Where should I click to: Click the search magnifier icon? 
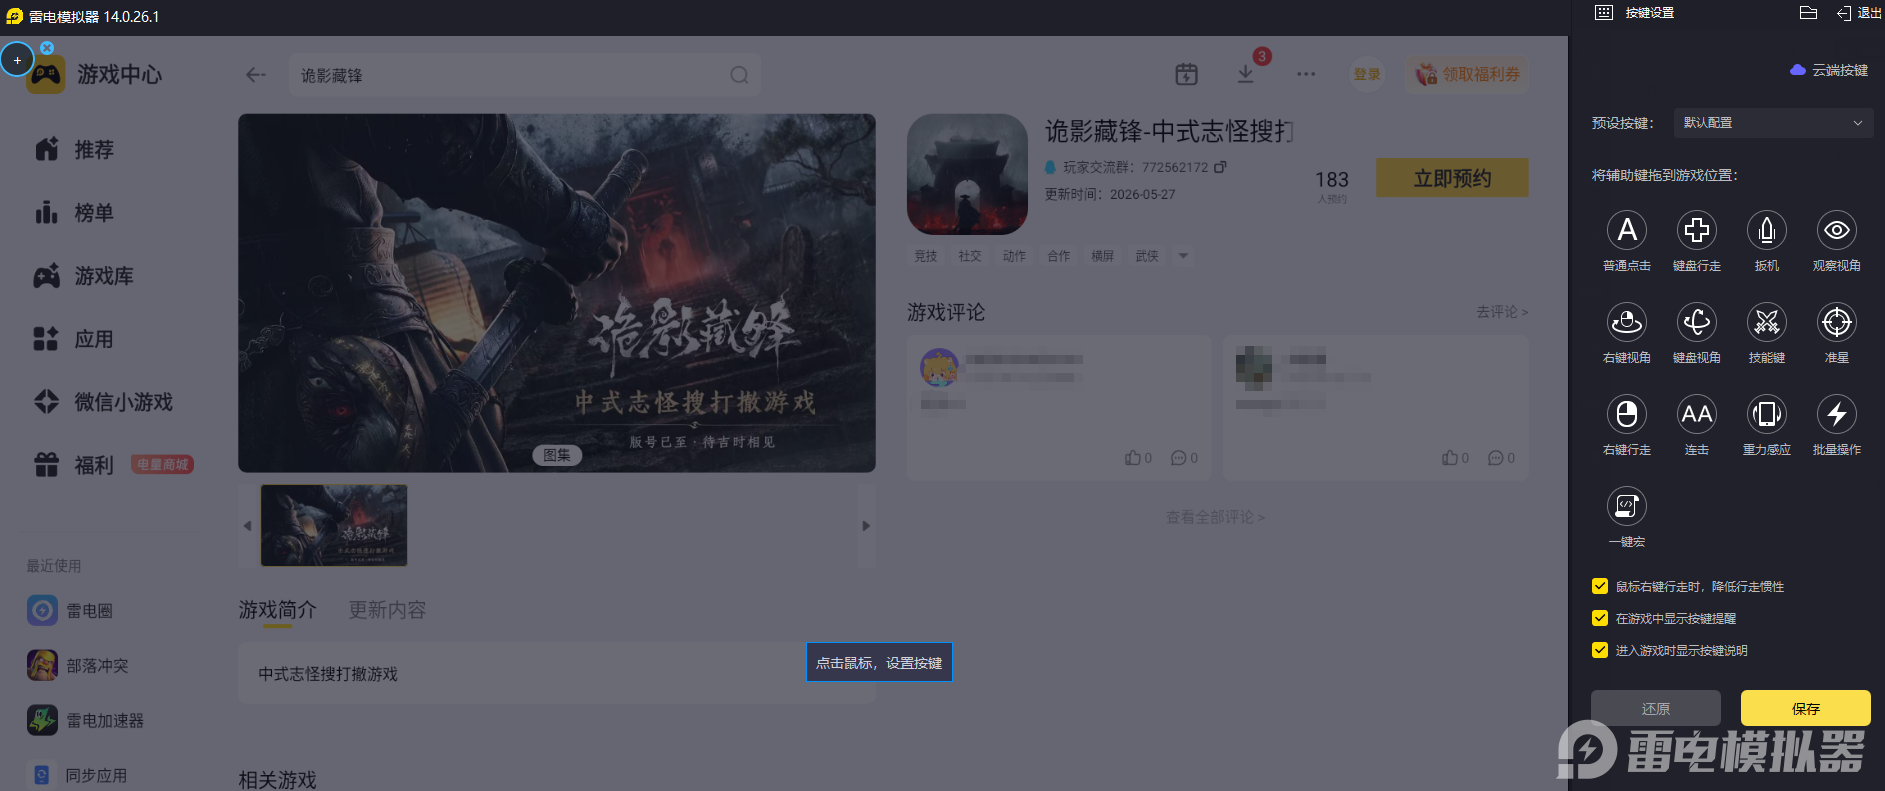[739, 75]
